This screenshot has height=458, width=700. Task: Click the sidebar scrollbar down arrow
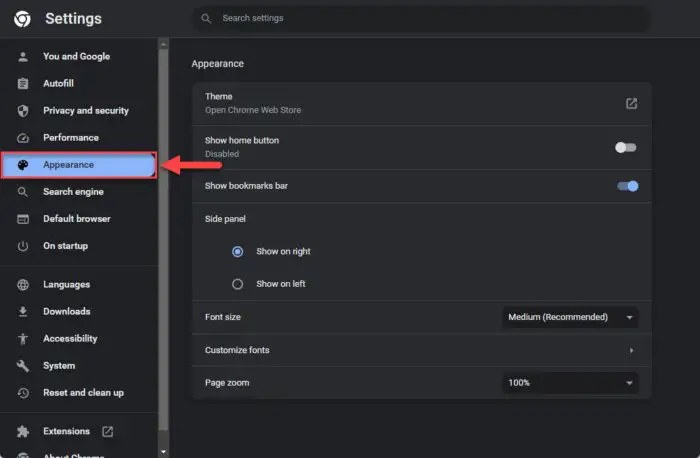click(163, 452)
